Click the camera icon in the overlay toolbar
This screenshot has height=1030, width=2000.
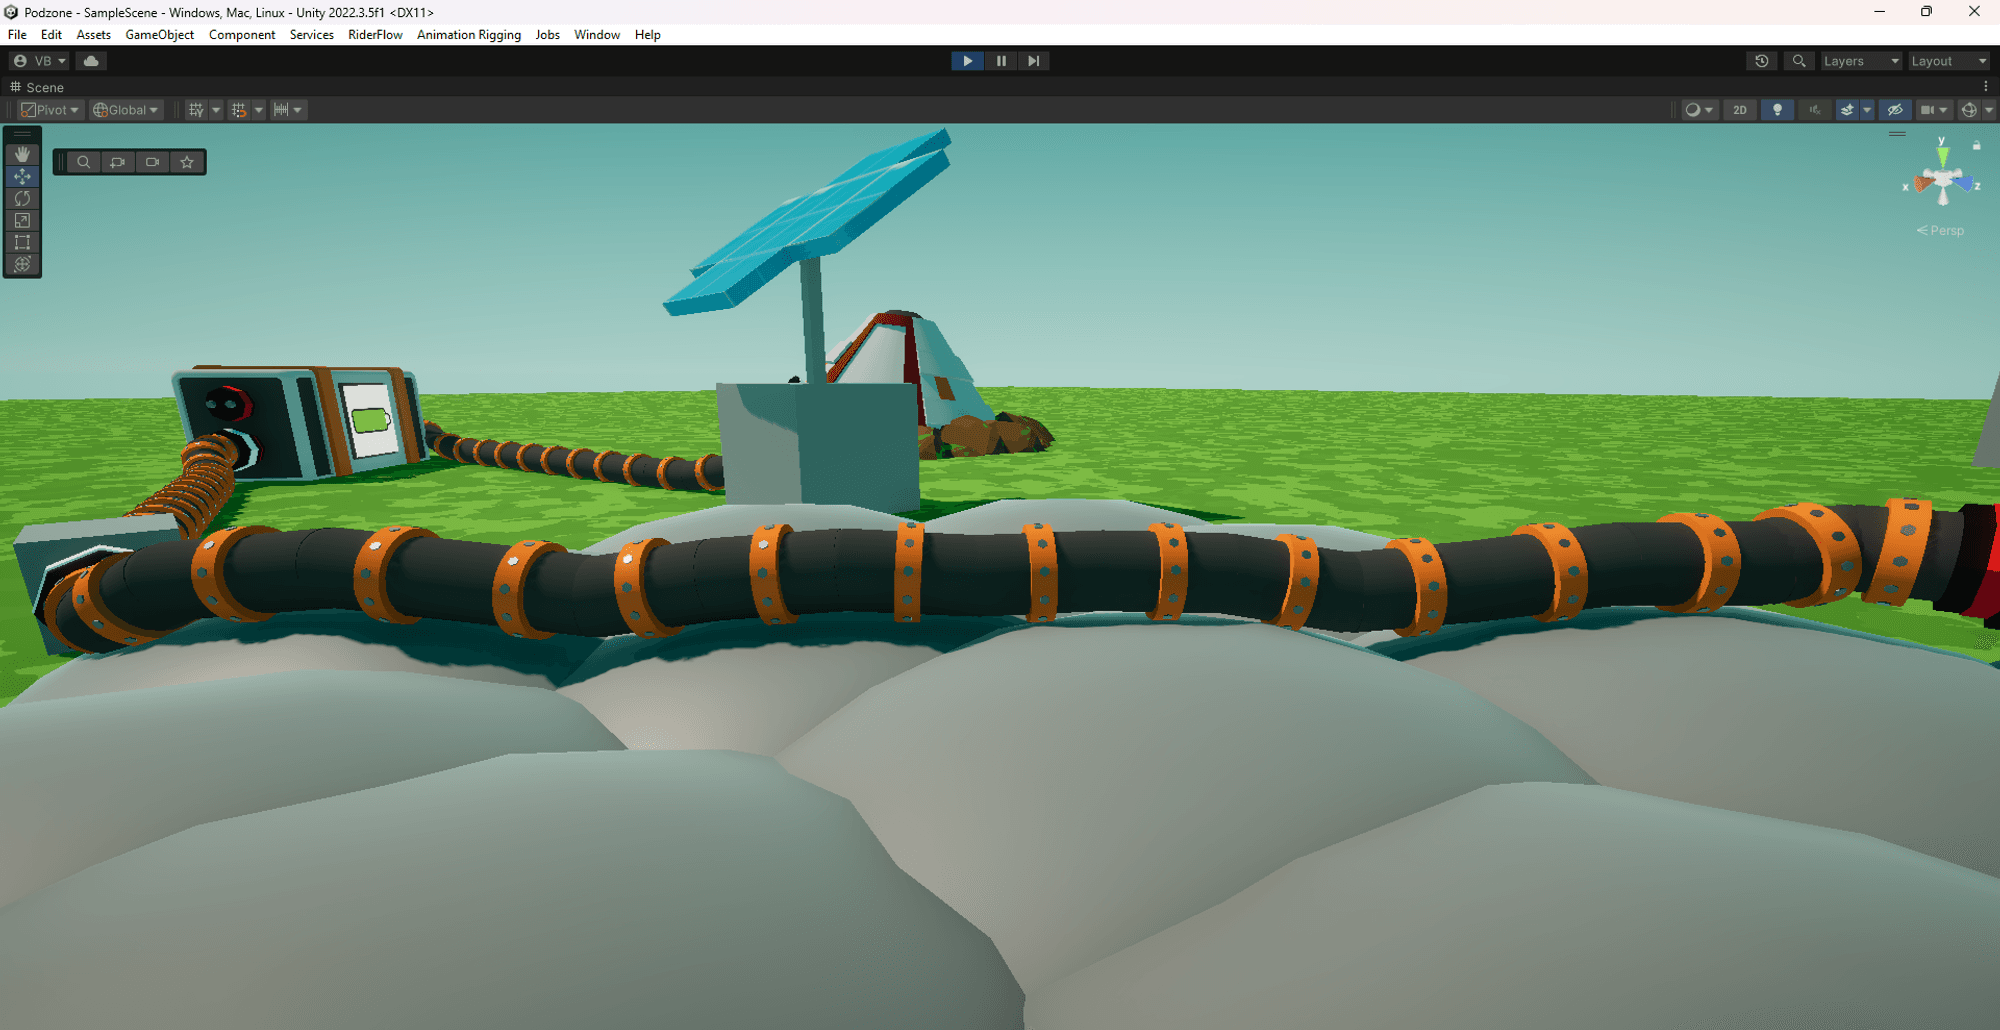pos(152,162)
